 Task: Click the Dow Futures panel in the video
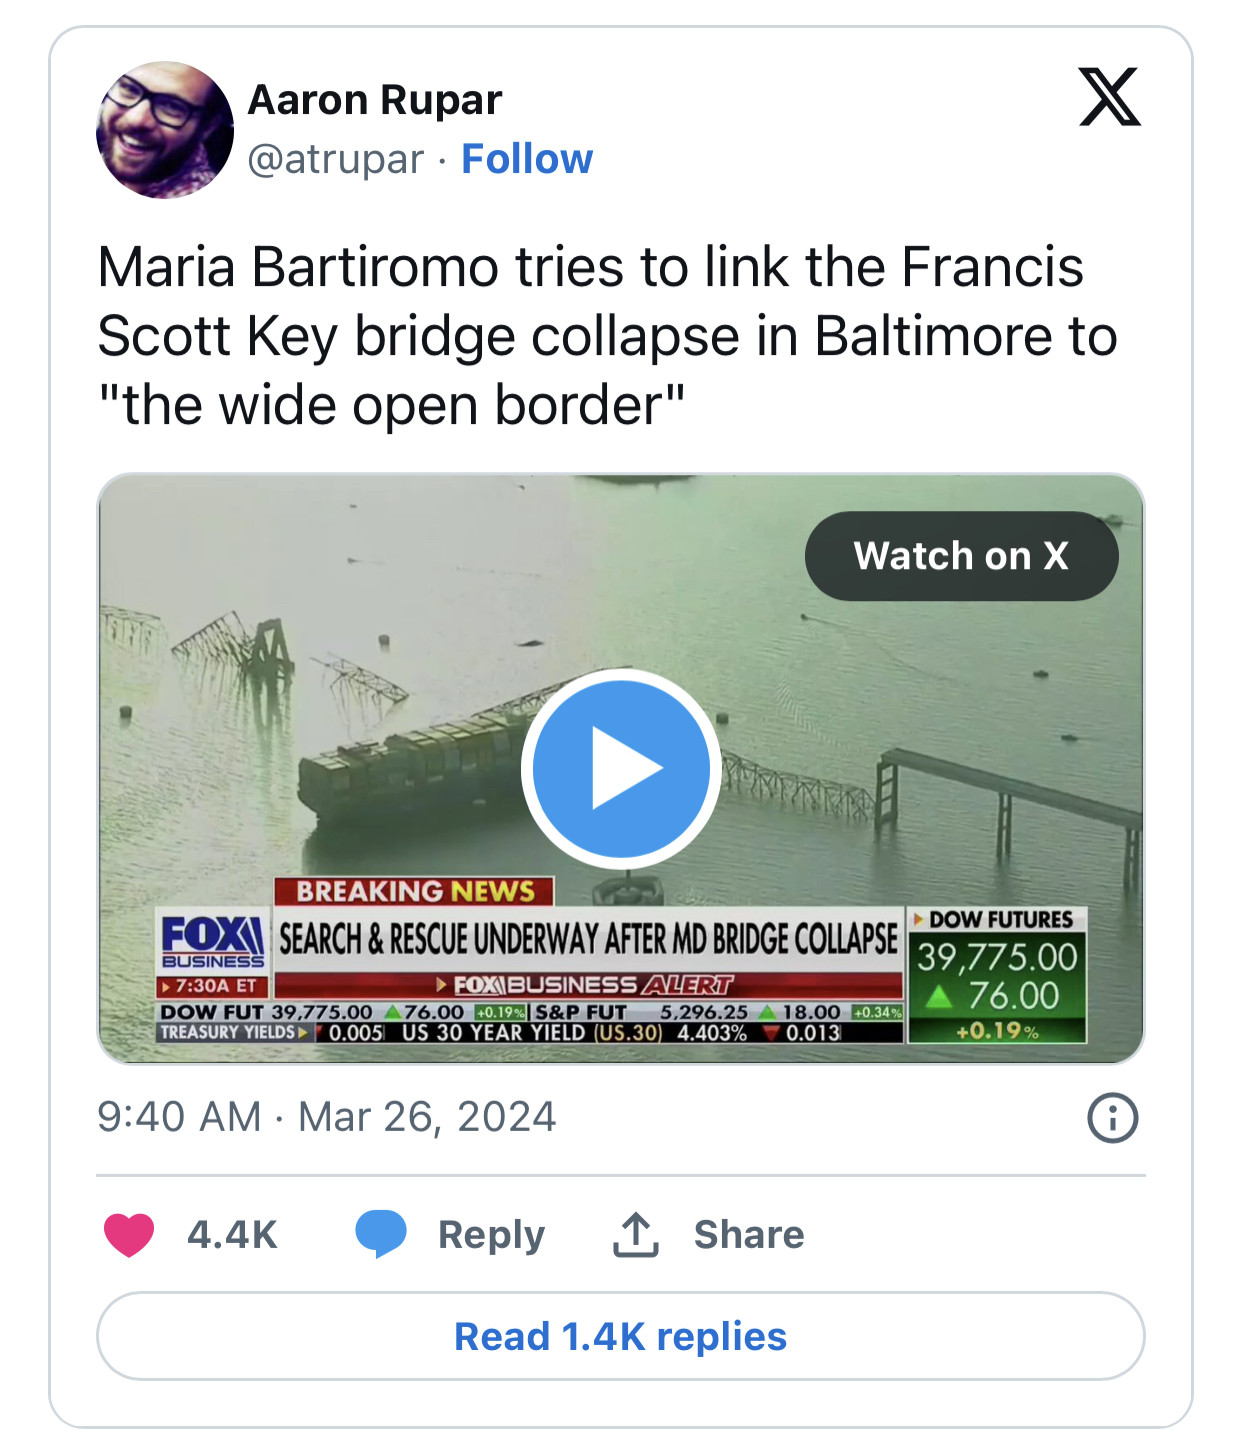[x=997, y=975]
